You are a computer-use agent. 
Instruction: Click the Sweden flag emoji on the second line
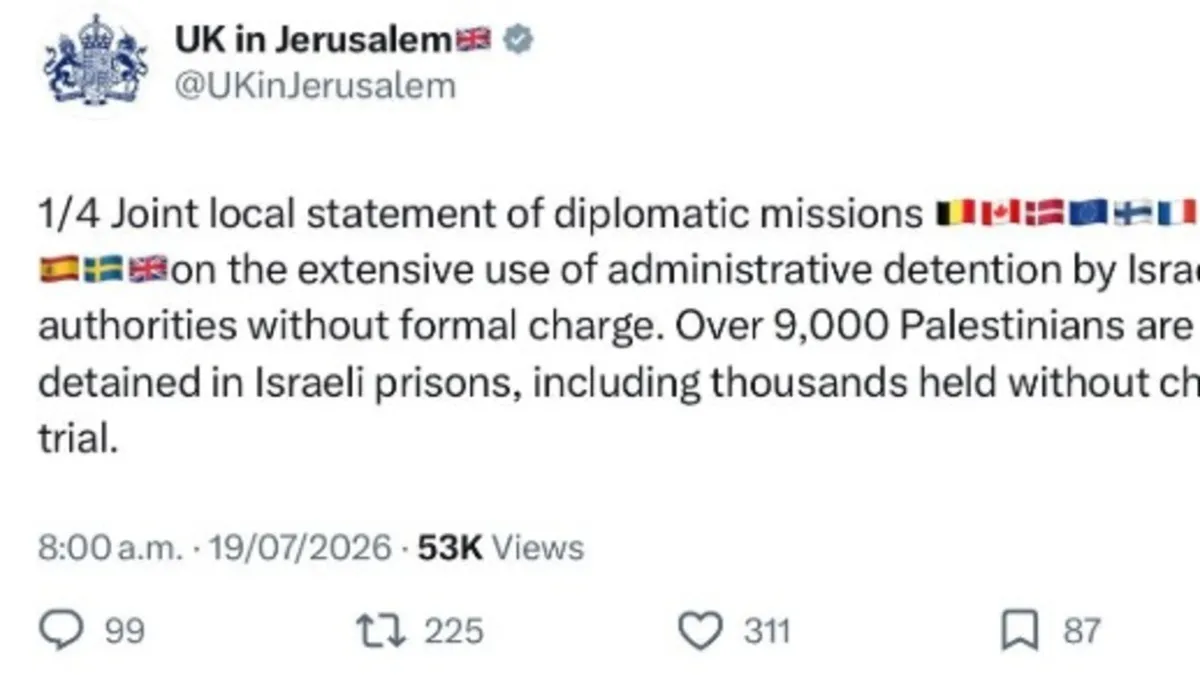point(104,271)
